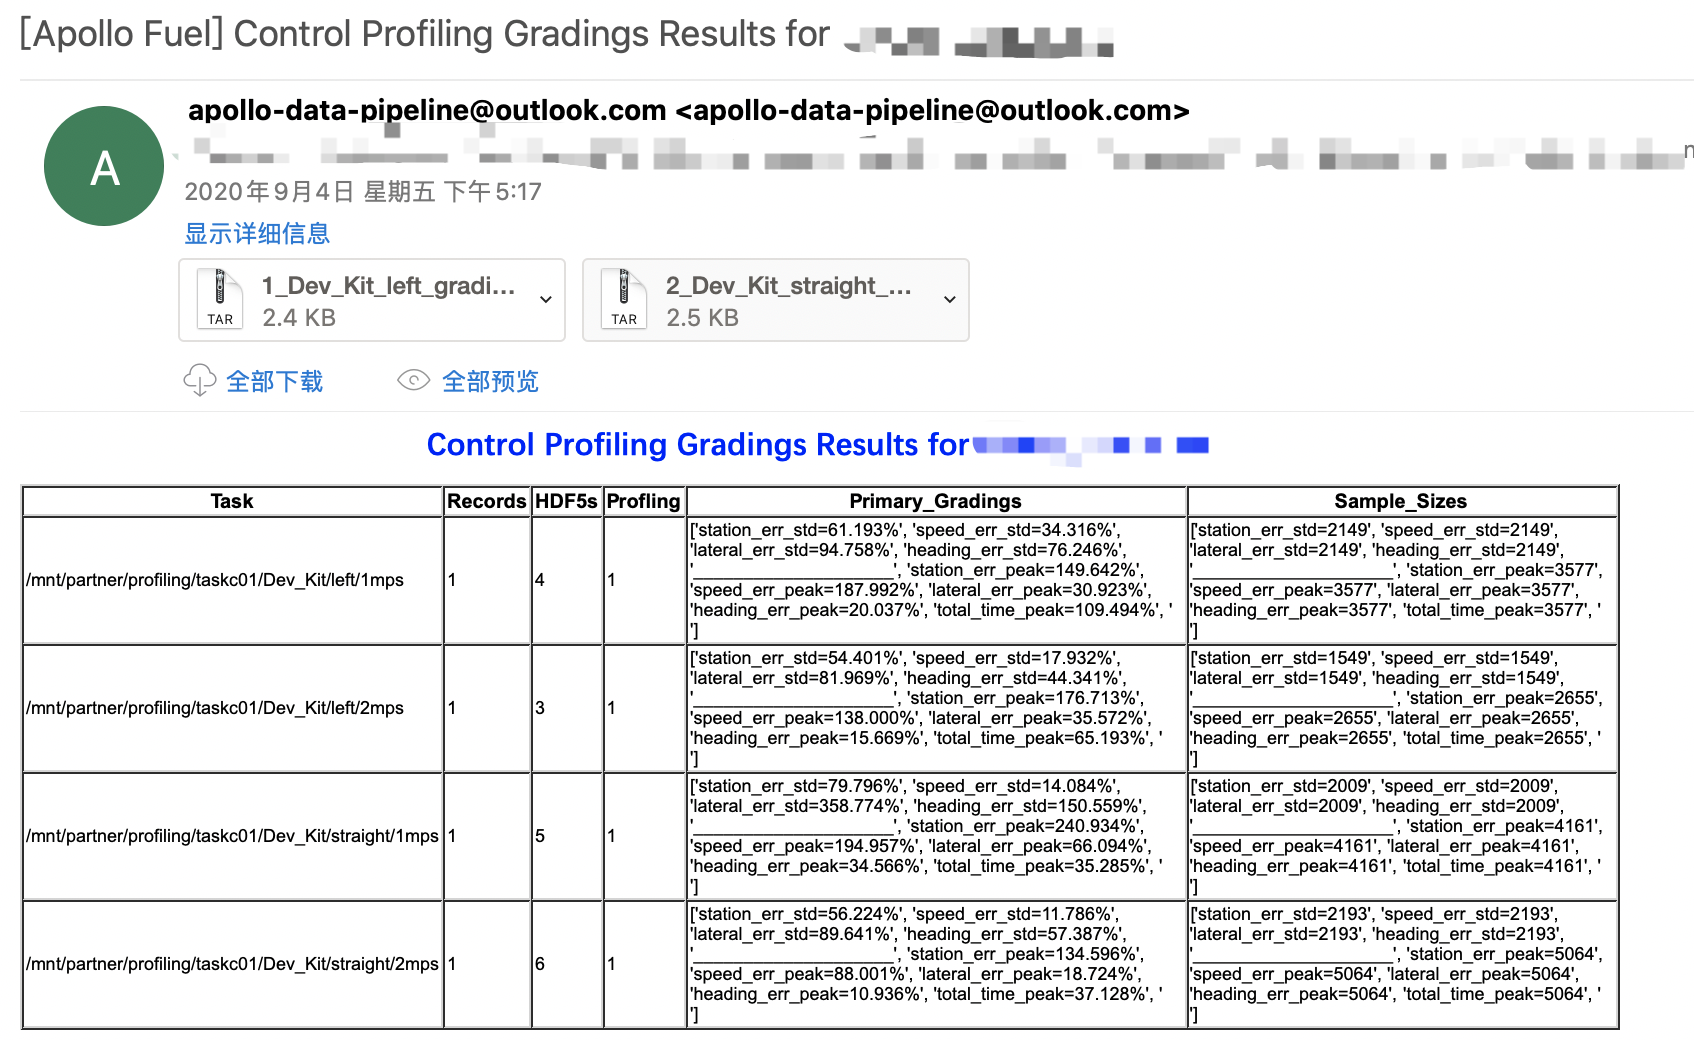Click the Task column header
Screen dimensions: 1694x1040
tap(232, 501)
